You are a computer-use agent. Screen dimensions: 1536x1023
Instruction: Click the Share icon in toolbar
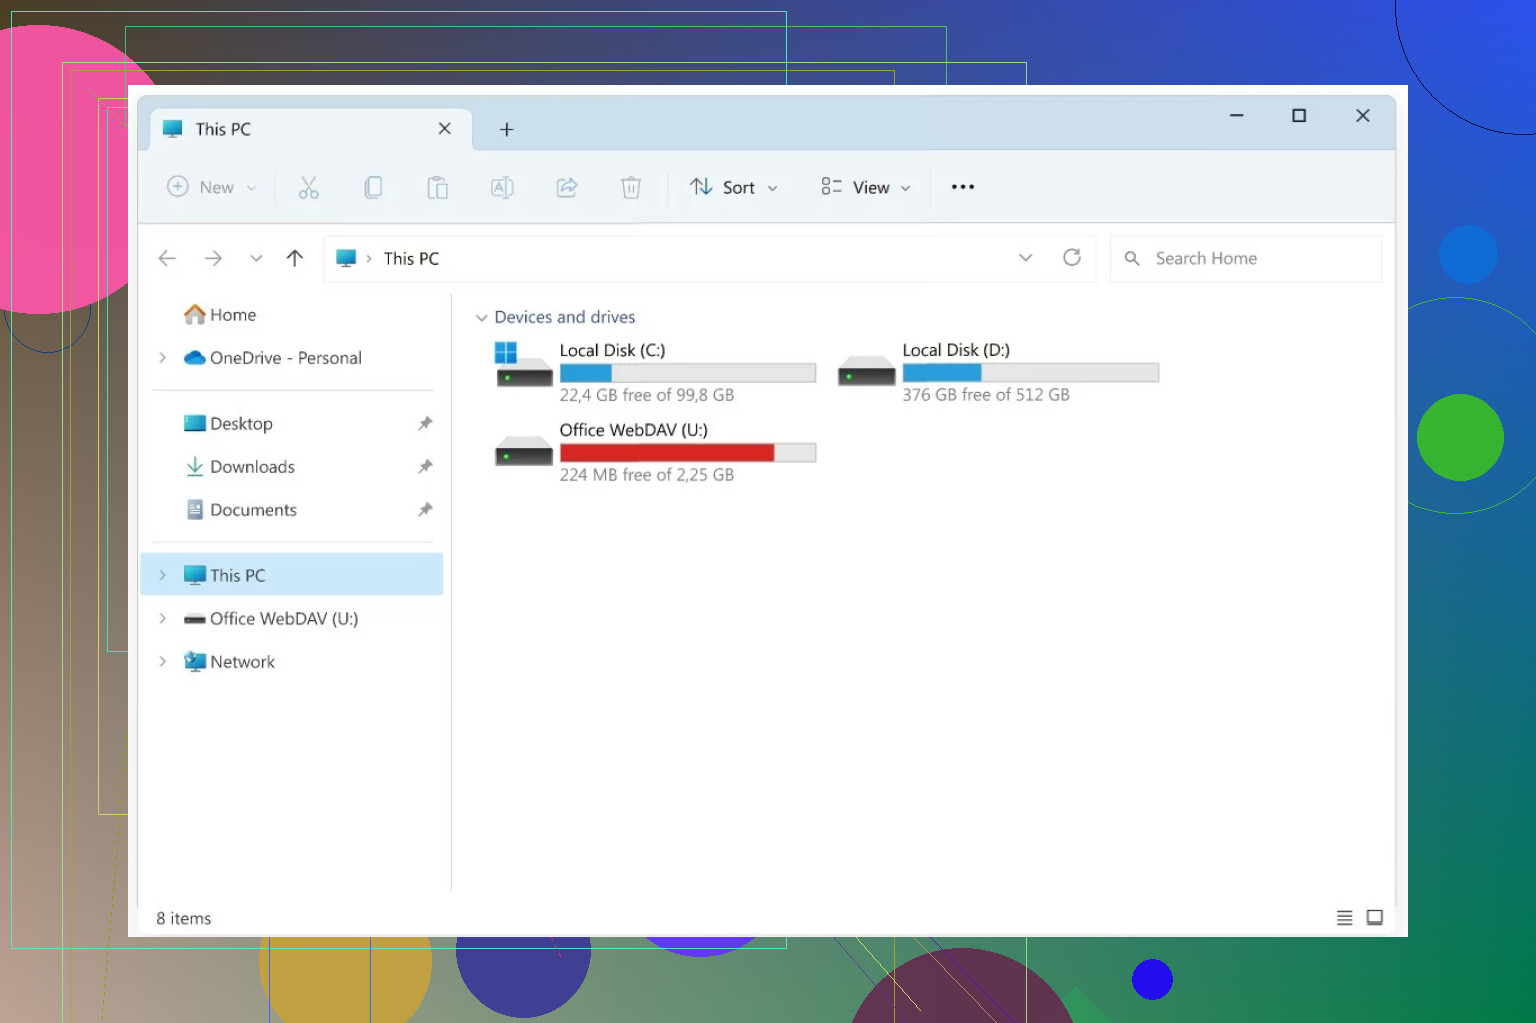coord(567,188)
